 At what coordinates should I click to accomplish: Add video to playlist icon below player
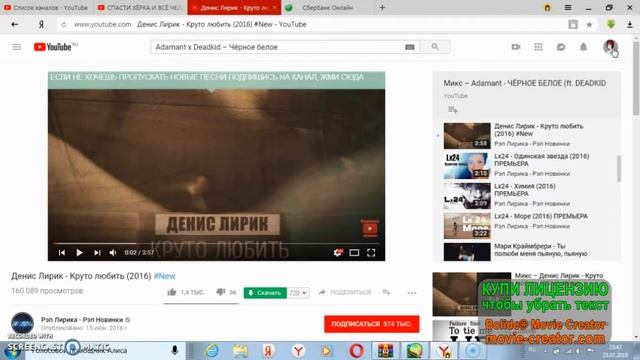click(x=386, y=292)
